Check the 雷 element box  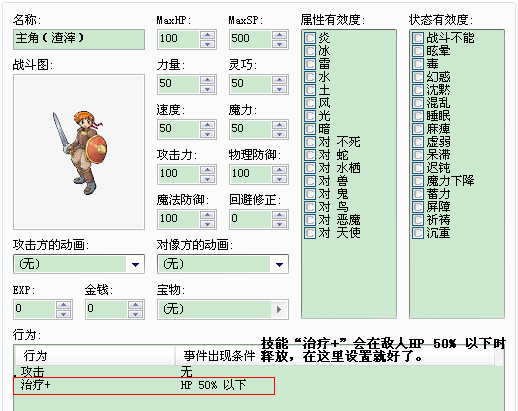pos(310,64)
